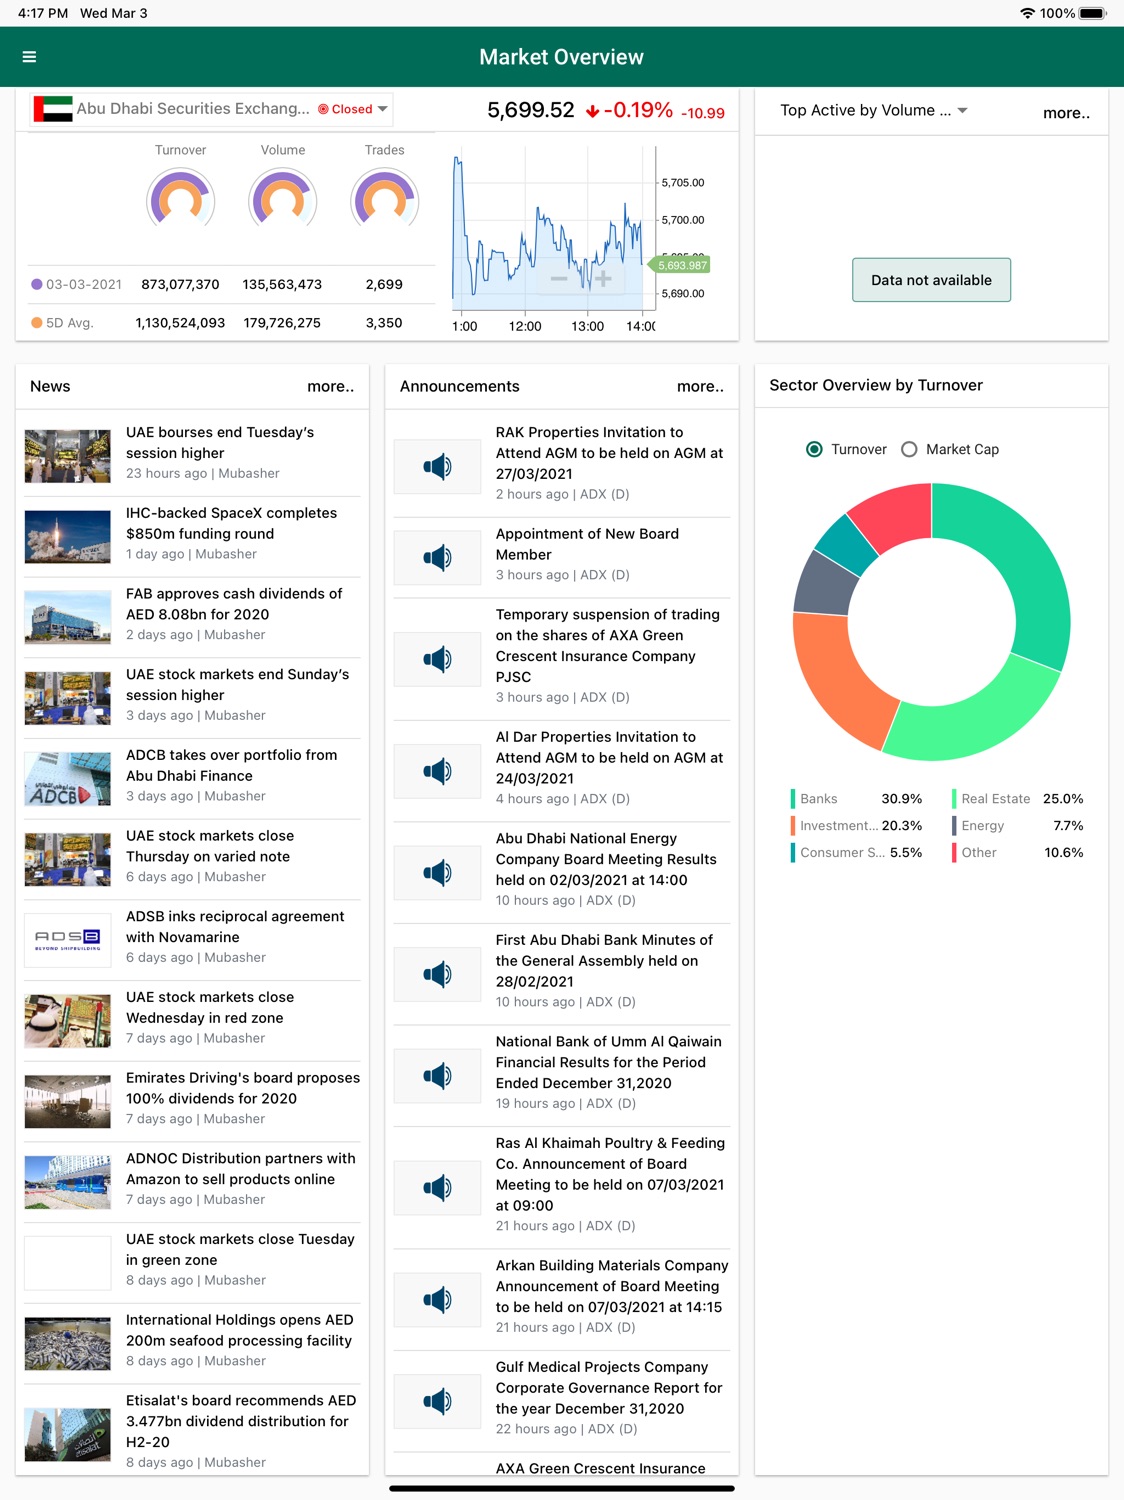This screenshot has width=1124, height=1500.
Task: Tap the Closed market status label
Action: point(345,109)
